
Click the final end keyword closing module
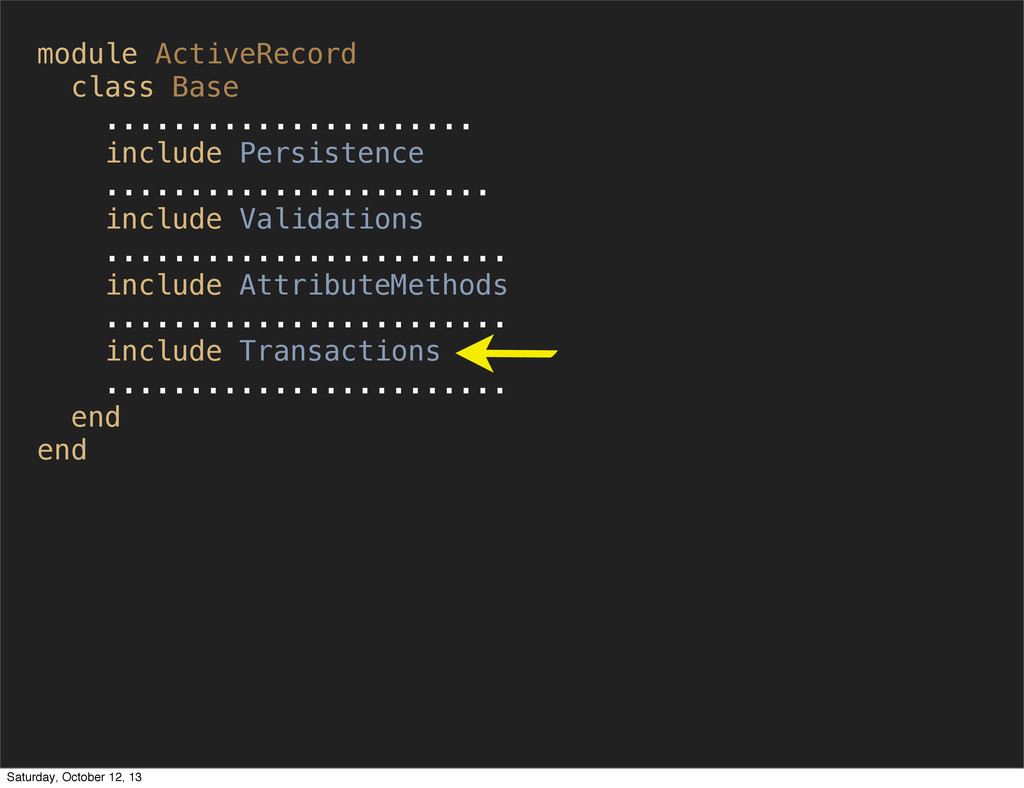click(x=62, y=450)
